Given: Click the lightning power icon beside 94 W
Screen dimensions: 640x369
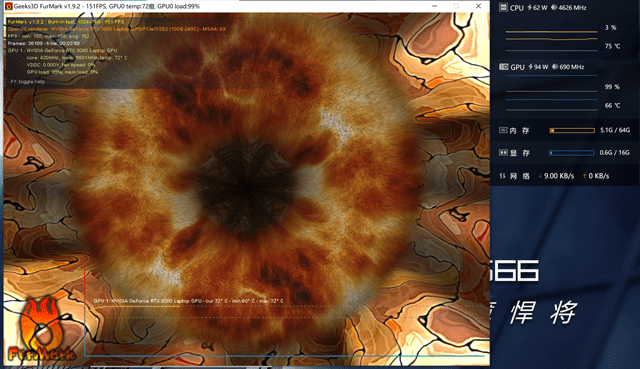Looking at the screenshot, I should (530, 67).
